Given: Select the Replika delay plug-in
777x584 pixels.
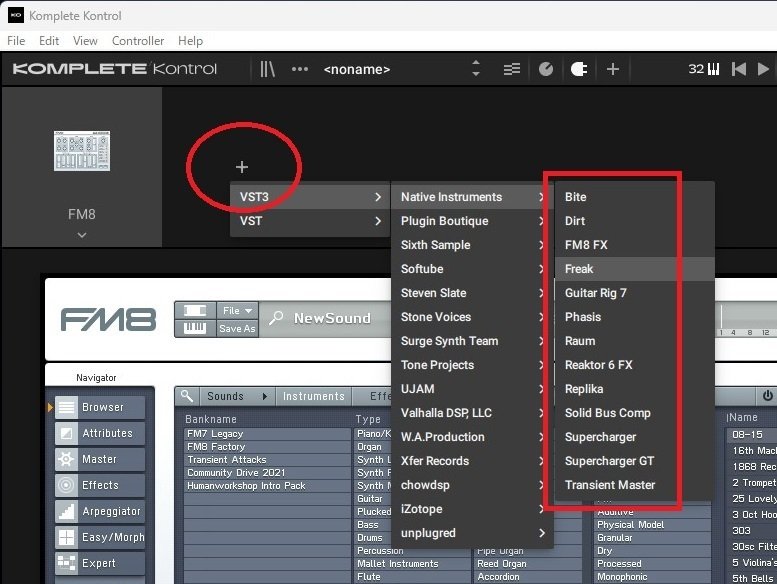Looking at the screenshot, I should point(634,389).
